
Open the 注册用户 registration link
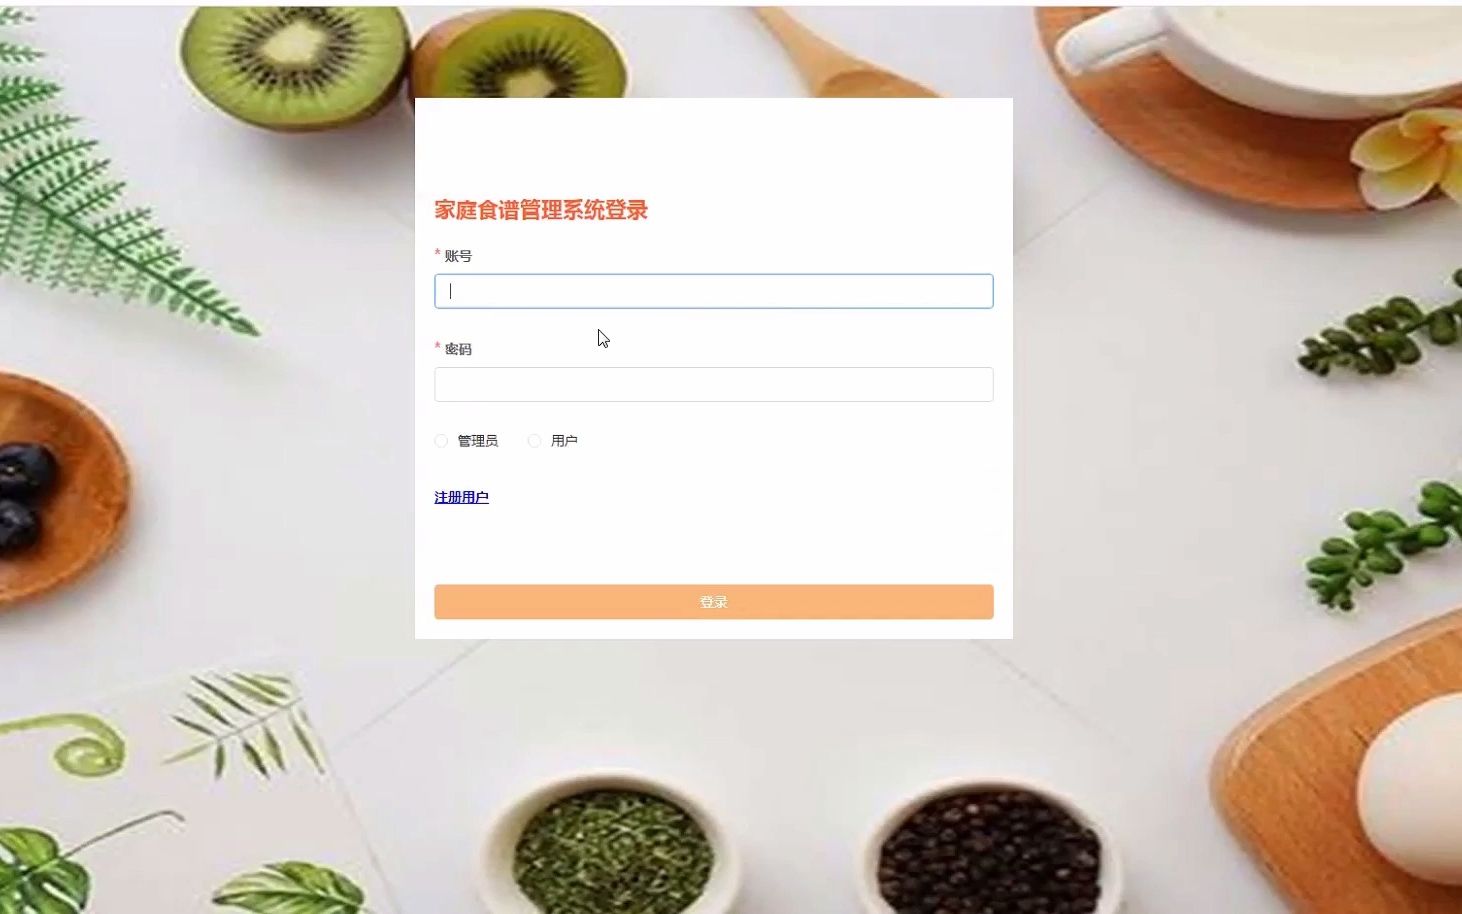pos(461,497)
